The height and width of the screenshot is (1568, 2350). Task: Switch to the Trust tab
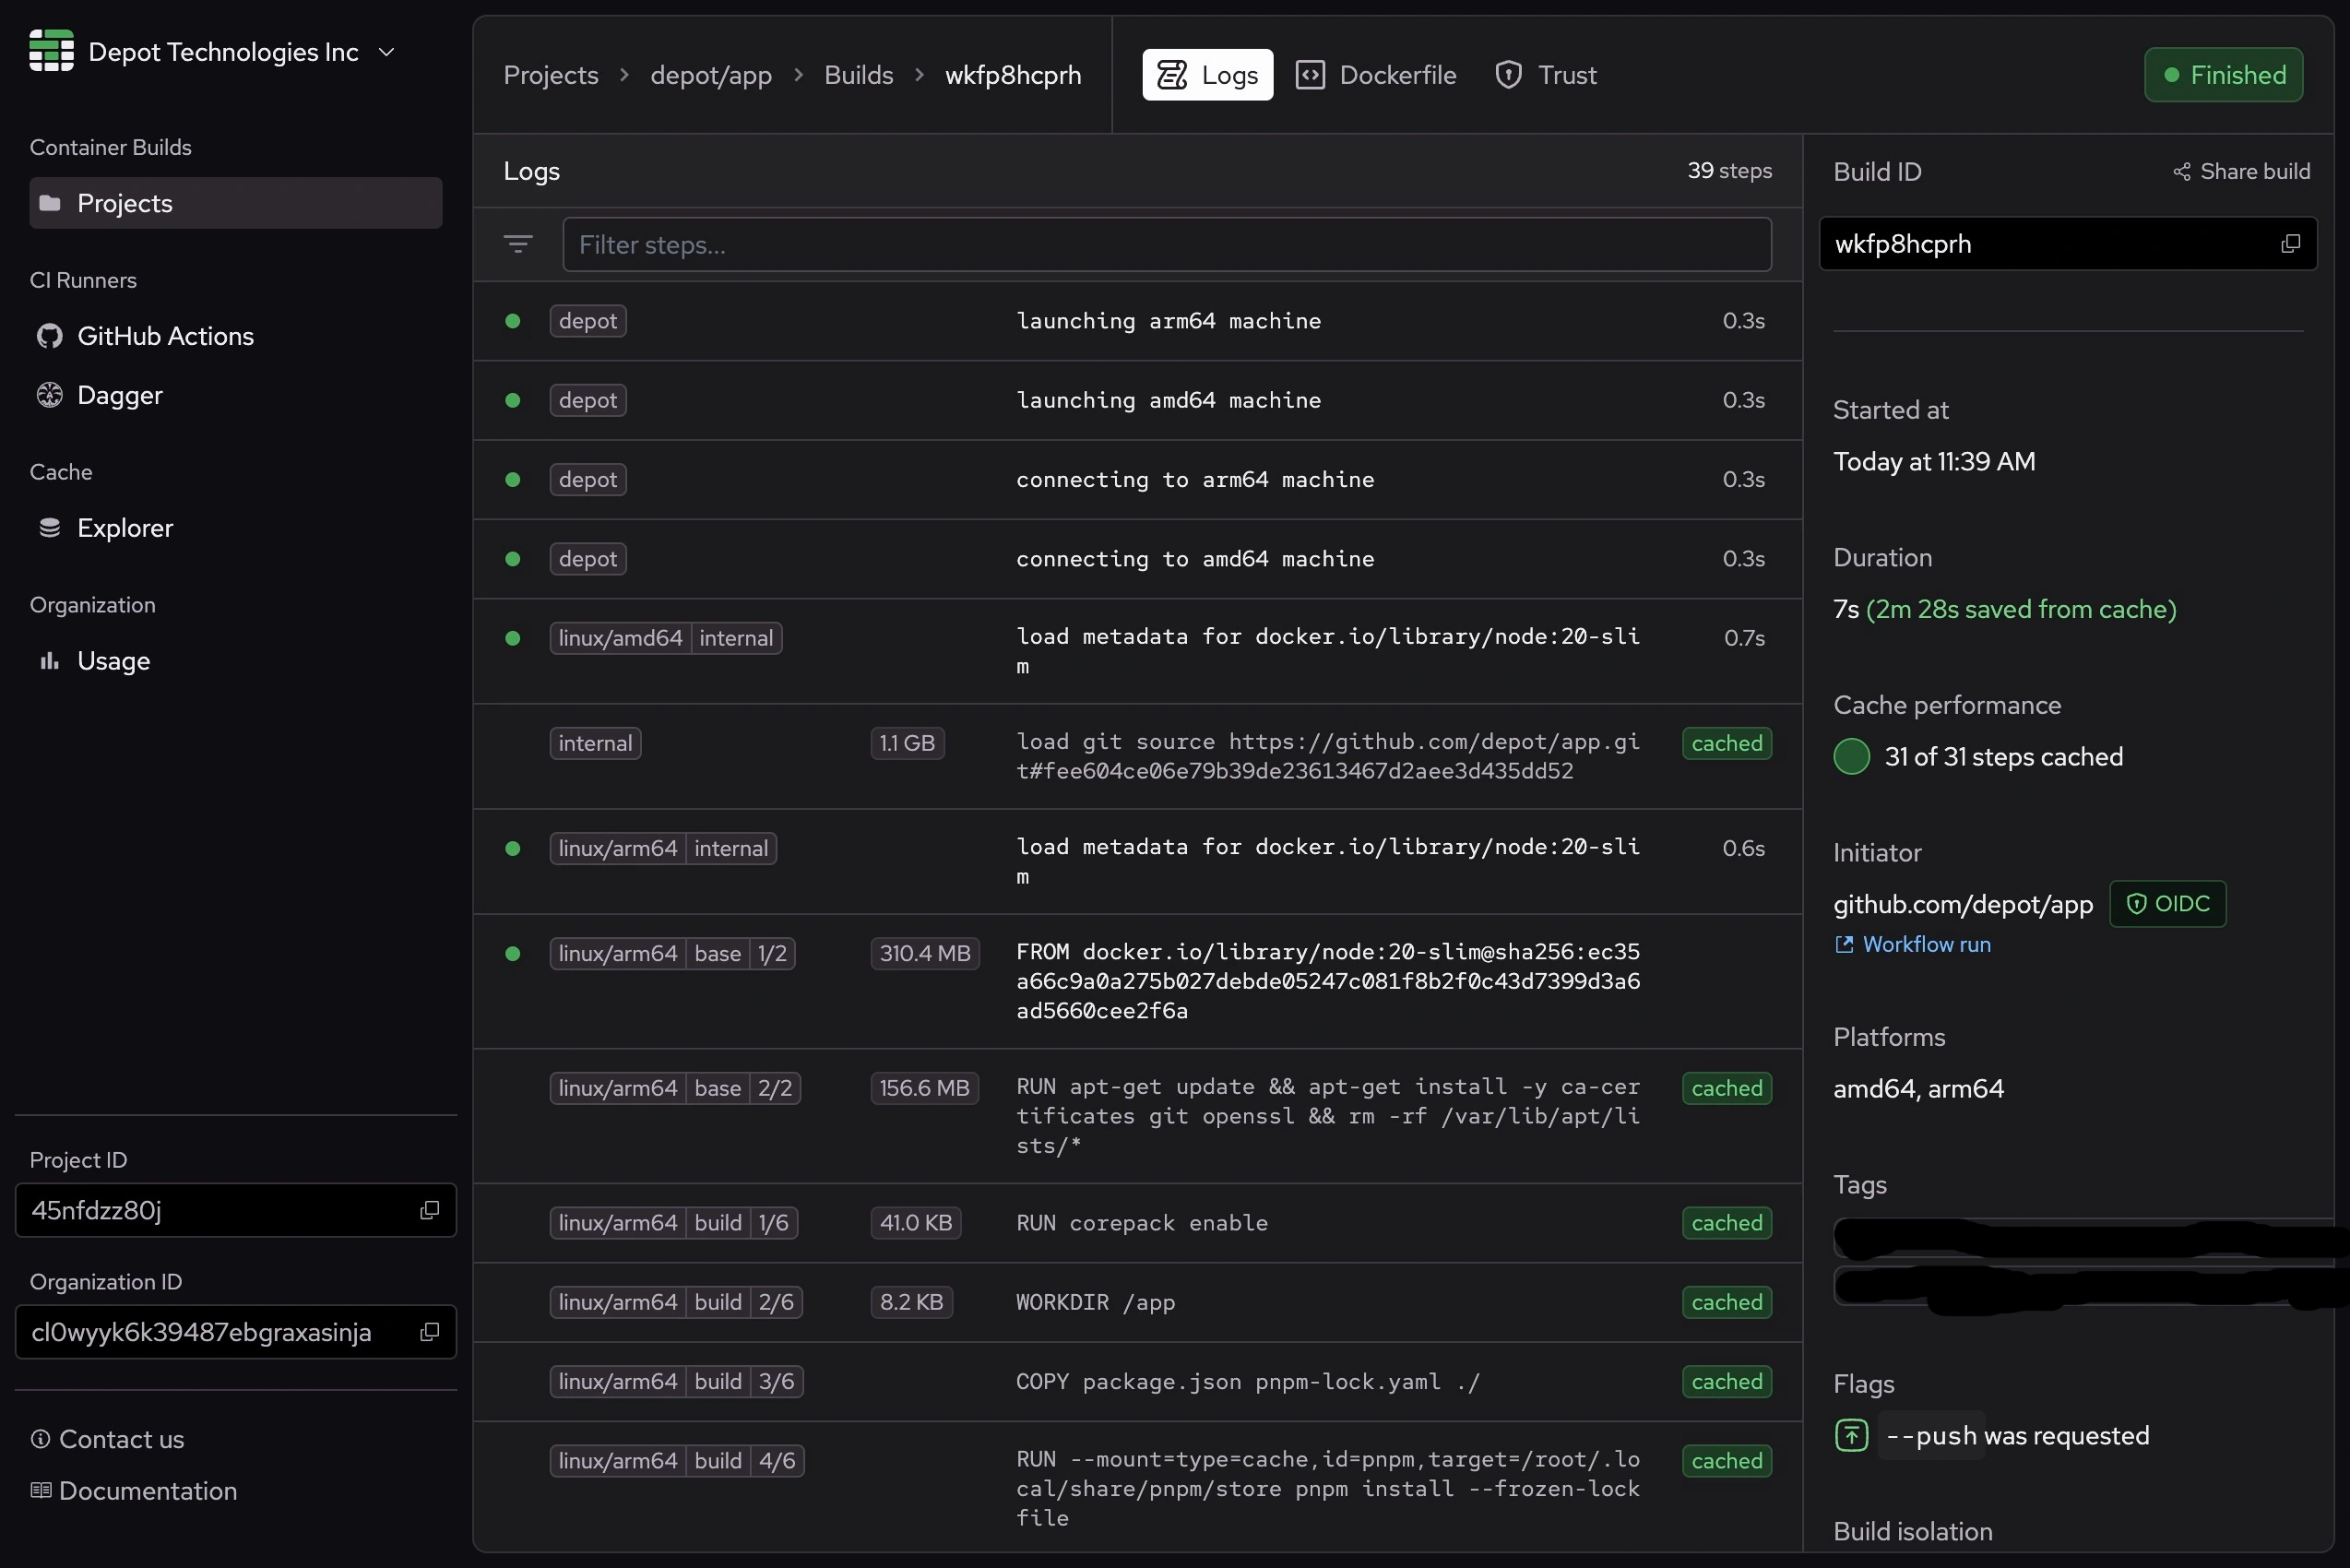pyautogui.click(x=1546, y=75)
